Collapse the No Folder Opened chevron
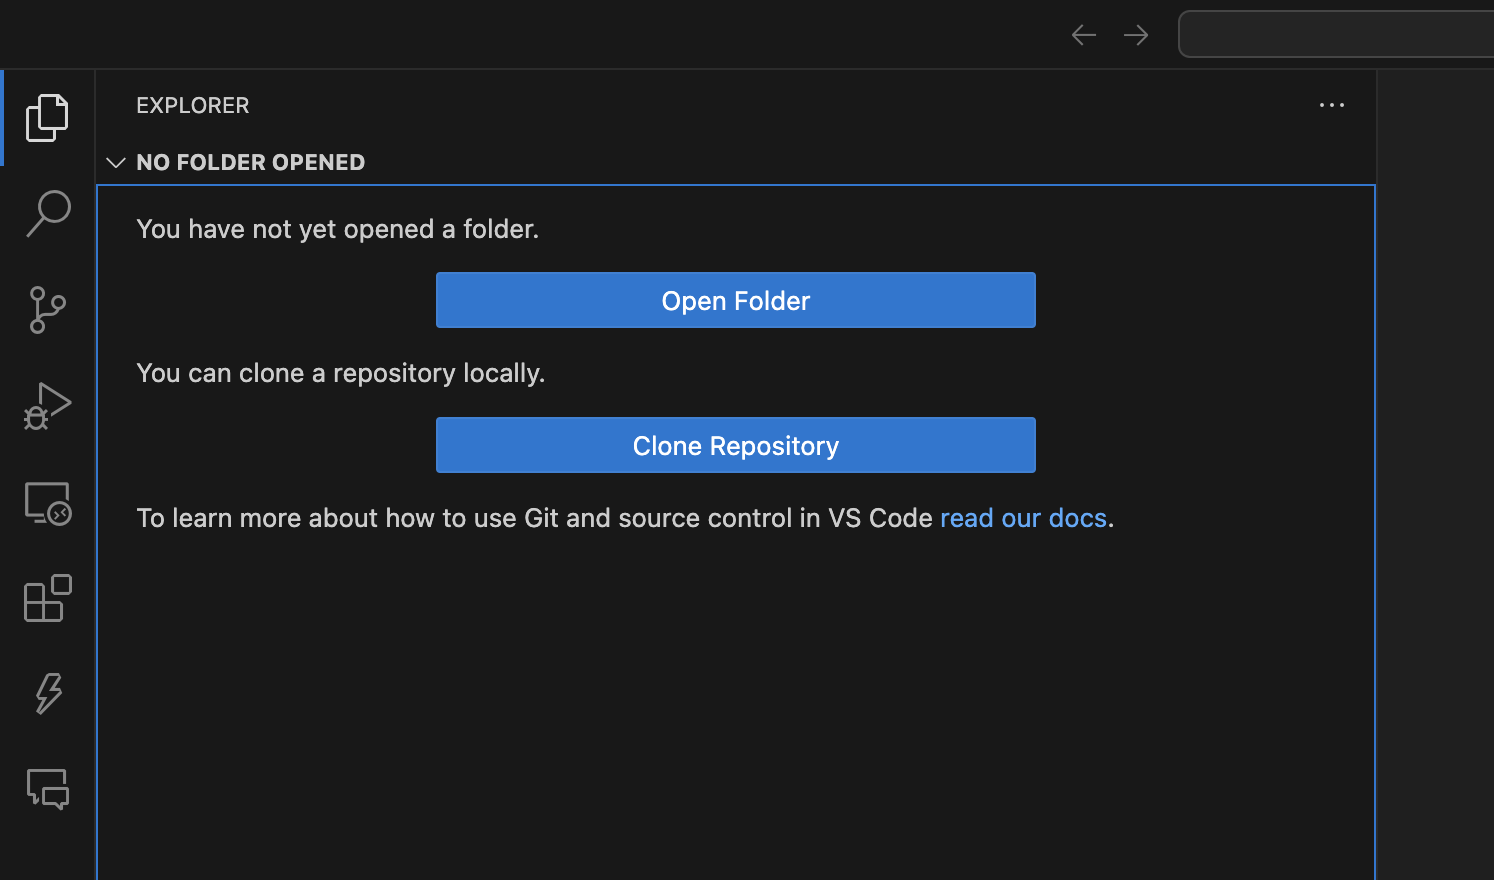This screenshot has height=880, width=1494. pos(116,162)
